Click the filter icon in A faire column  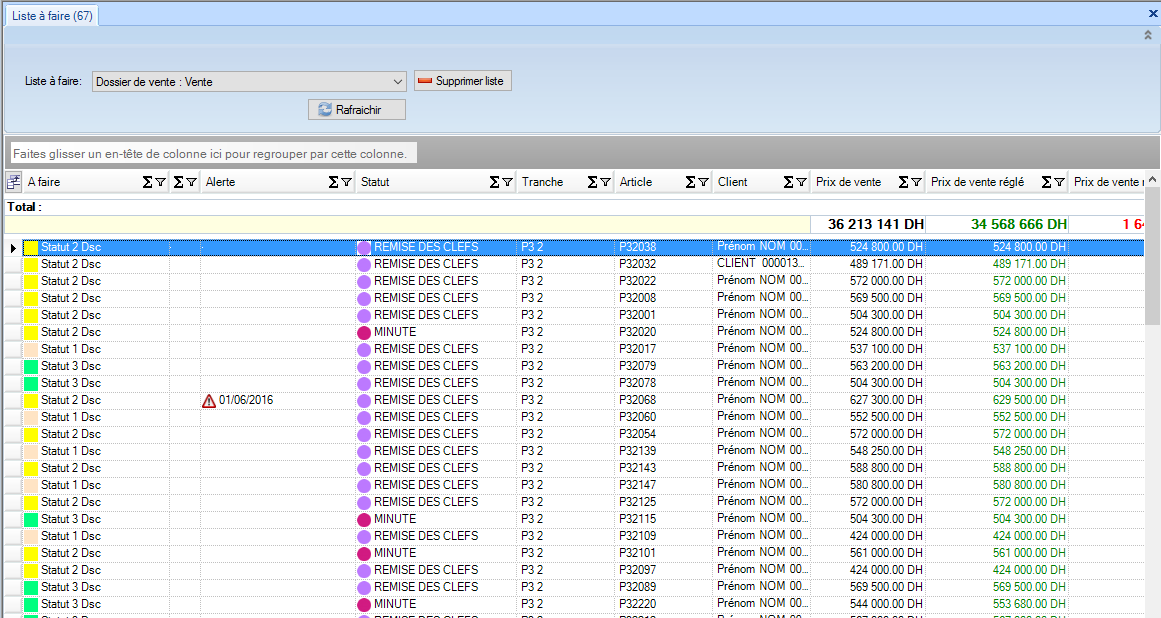(160, 182)
